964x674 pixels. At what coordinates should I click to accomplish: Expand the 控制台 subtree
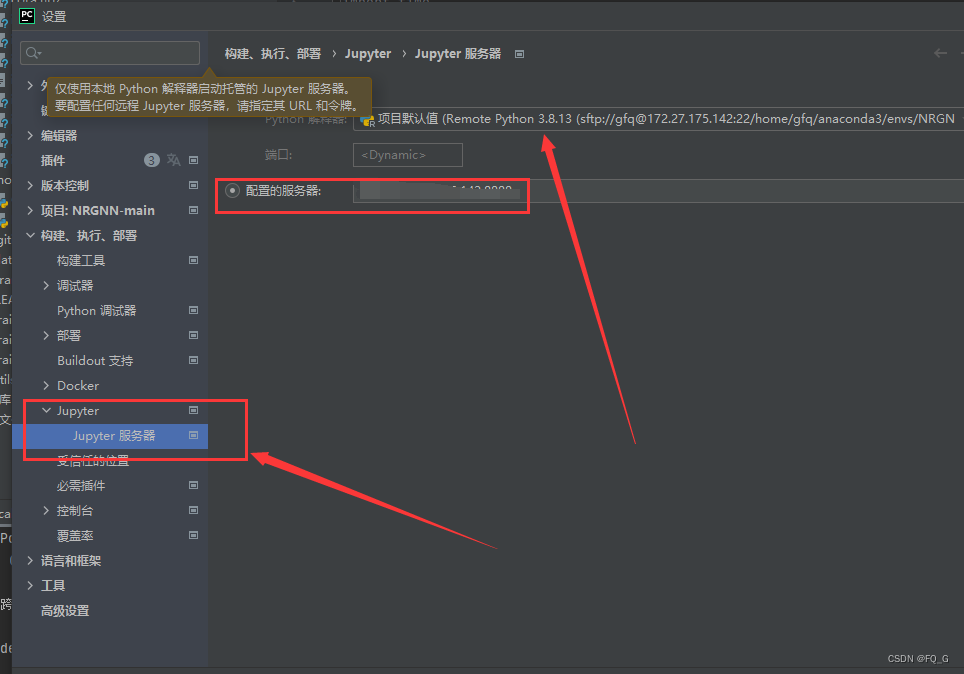pos(46,510)
